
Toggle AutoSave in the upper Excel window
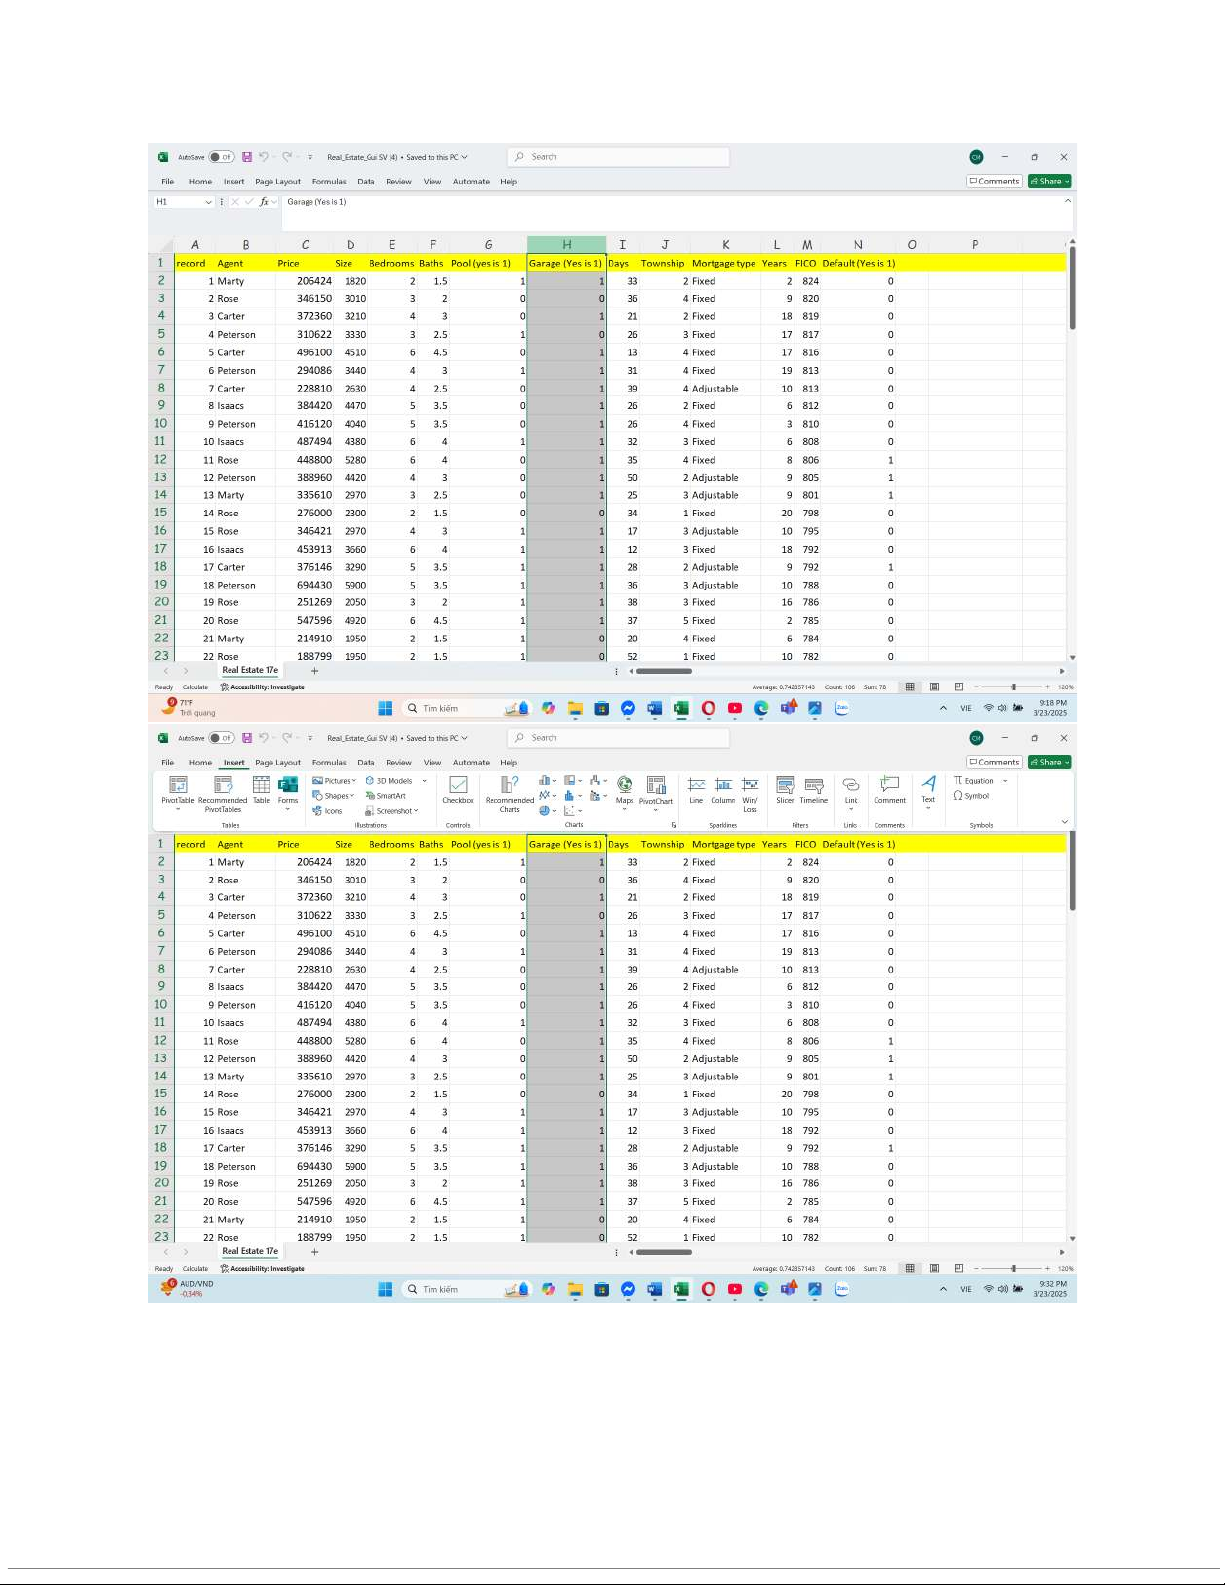pyautogui.click(x=221, y=157)
